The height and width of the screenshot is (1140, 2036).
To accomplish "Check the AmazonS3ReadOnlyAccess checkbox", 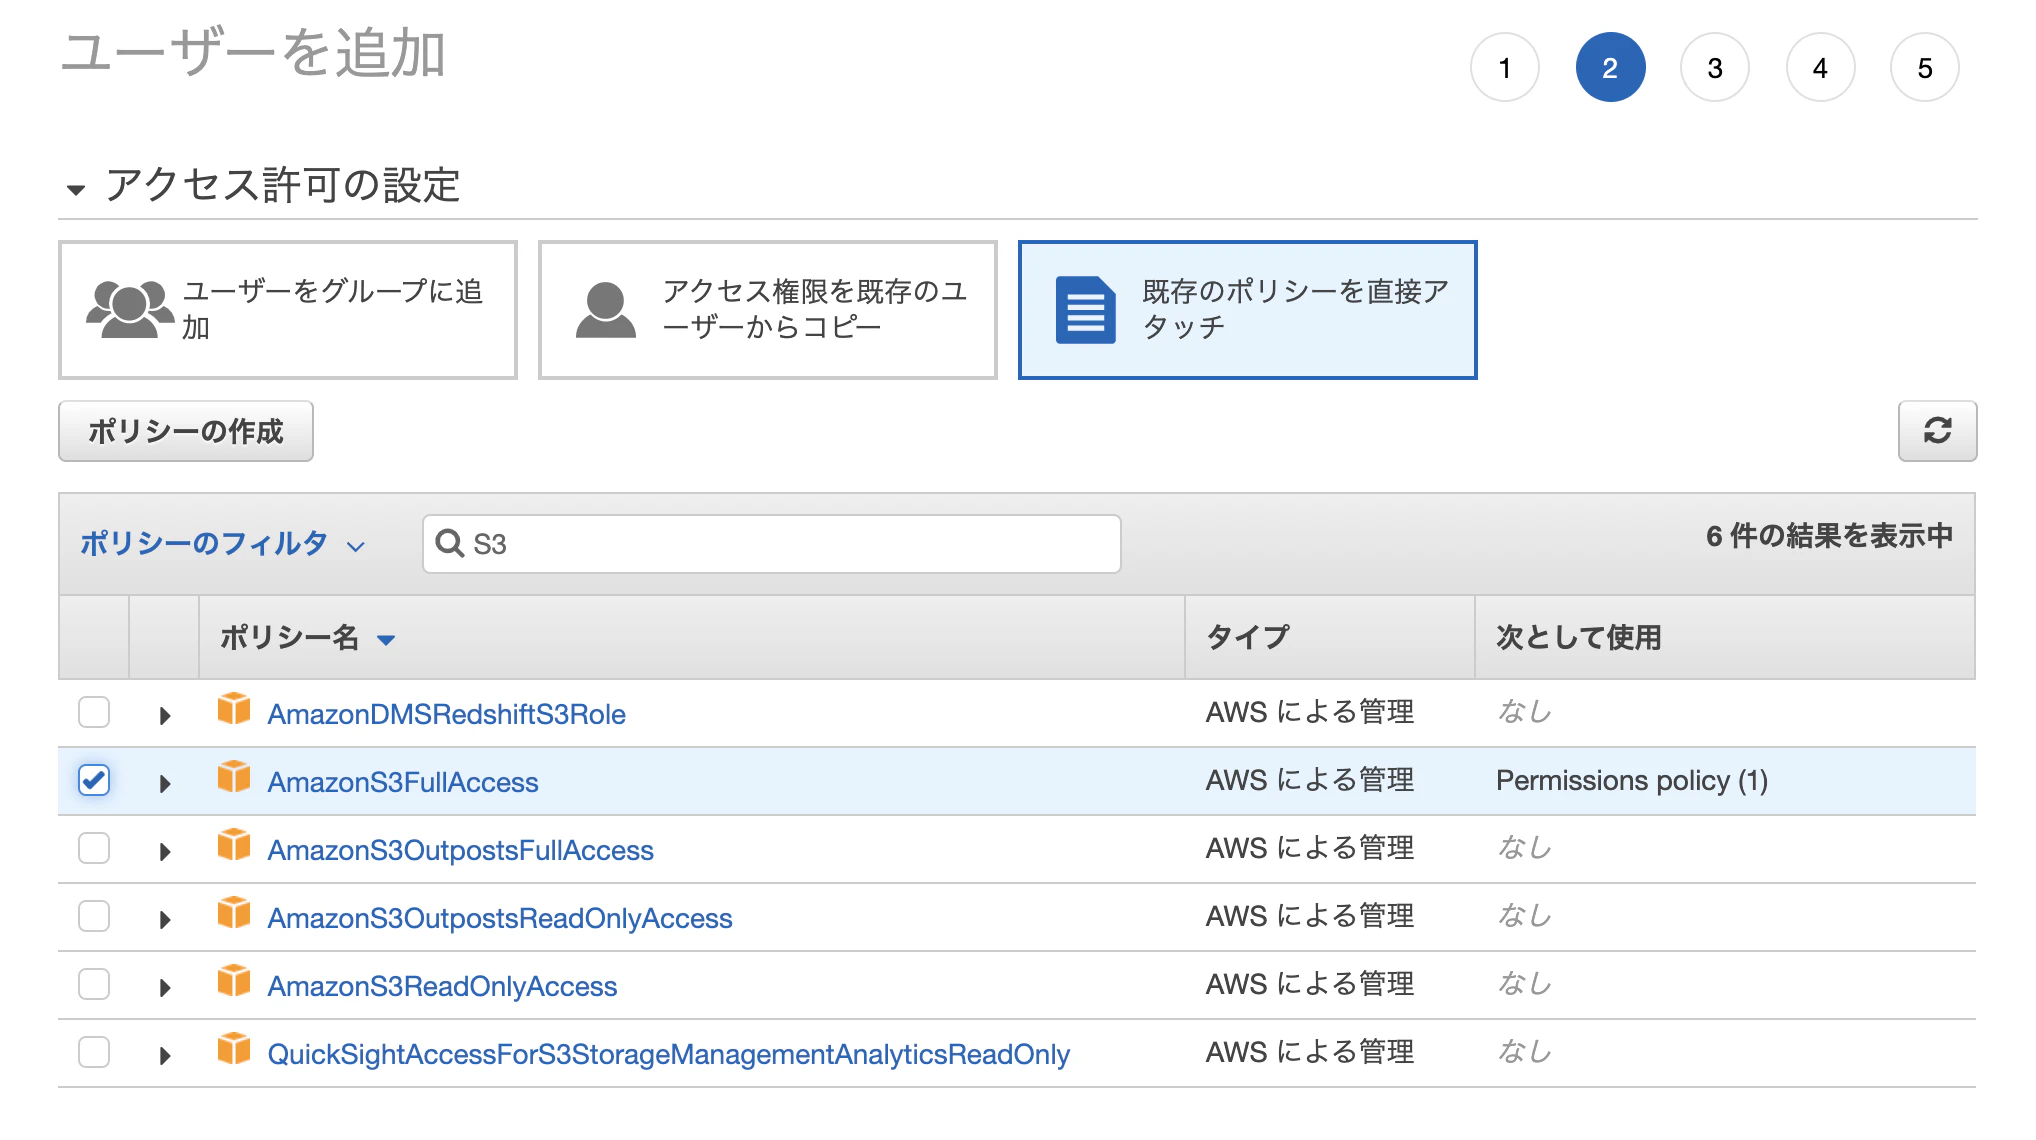I will [x=94, y=985].
